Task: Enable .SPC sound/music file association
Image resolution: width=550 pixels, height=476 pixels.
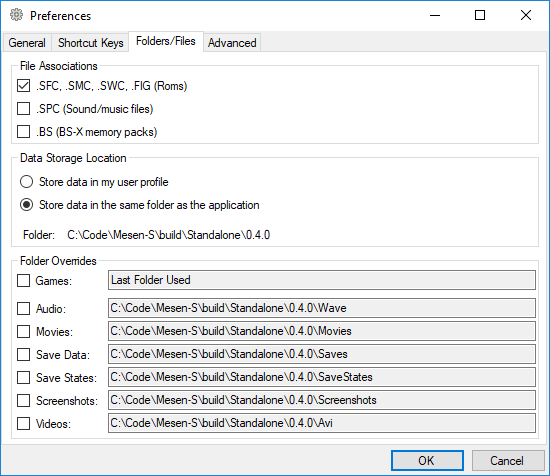Action: (24, 109)
